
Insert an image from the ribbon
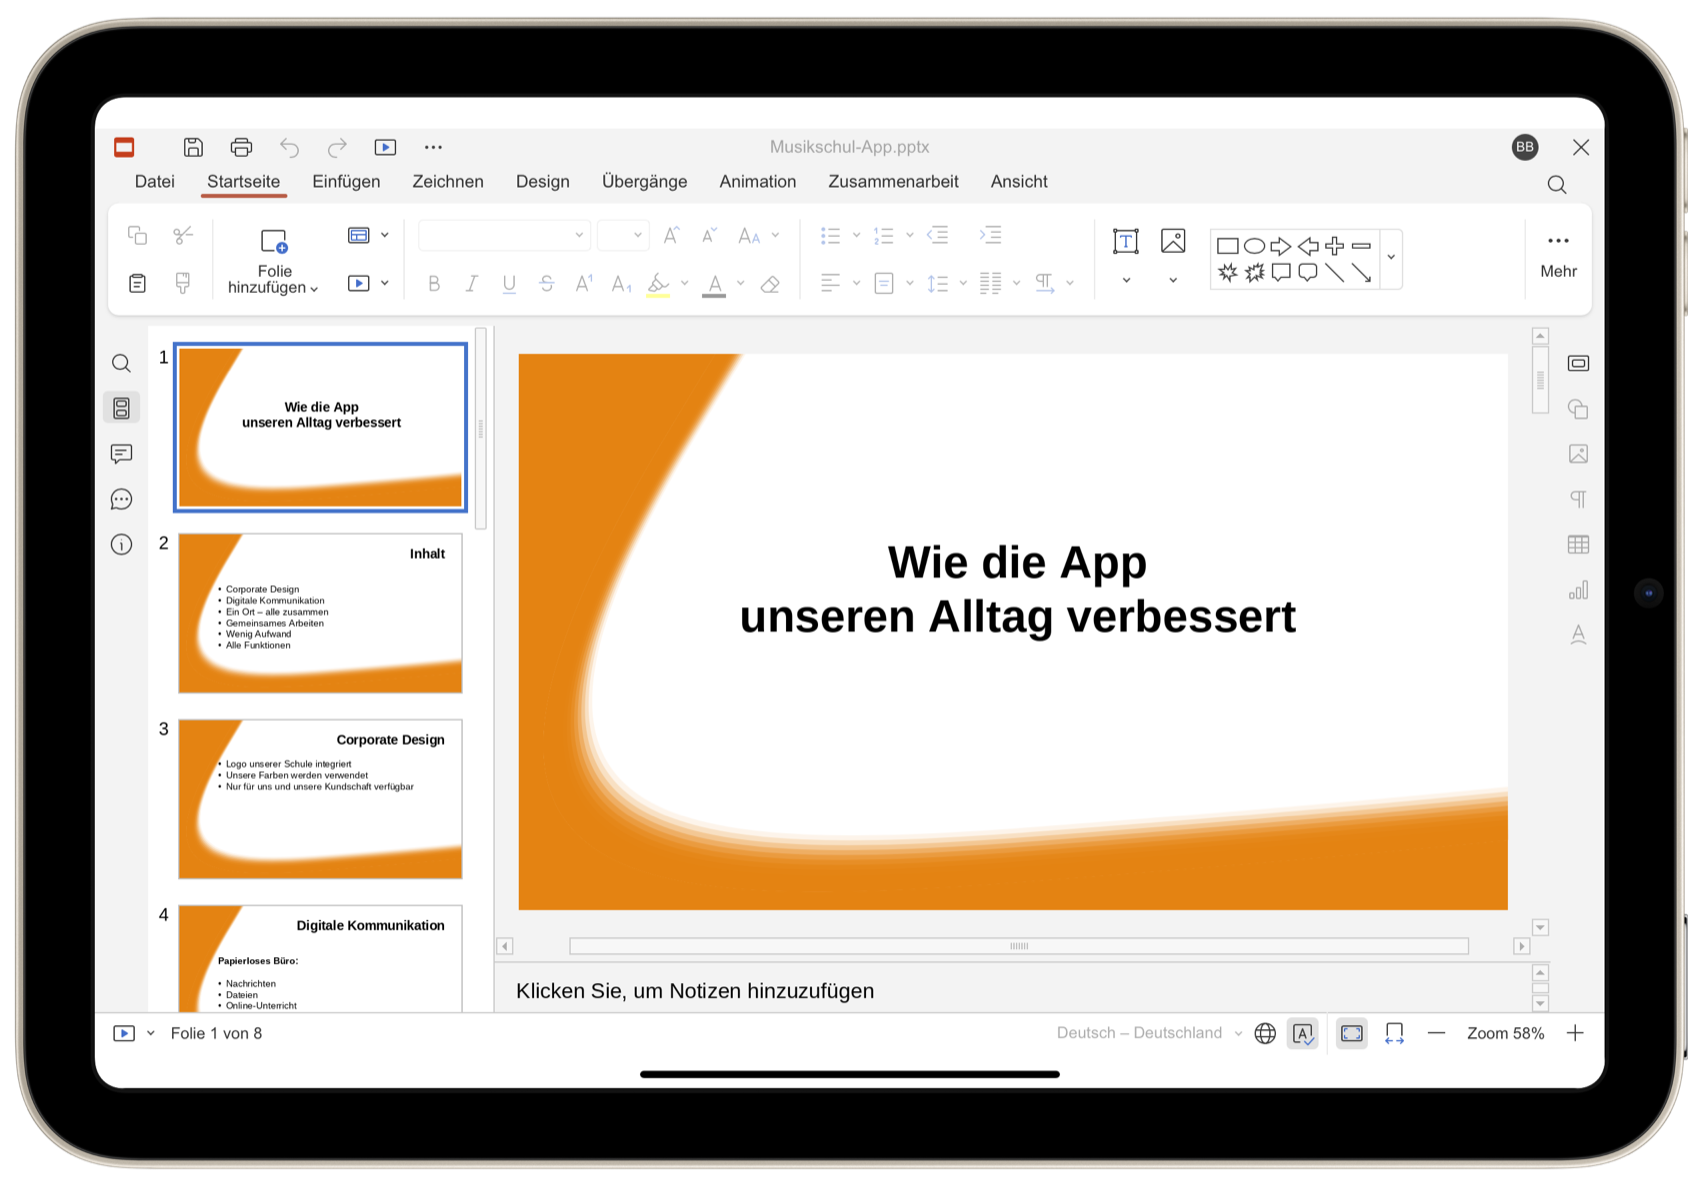click(1173, 241)
